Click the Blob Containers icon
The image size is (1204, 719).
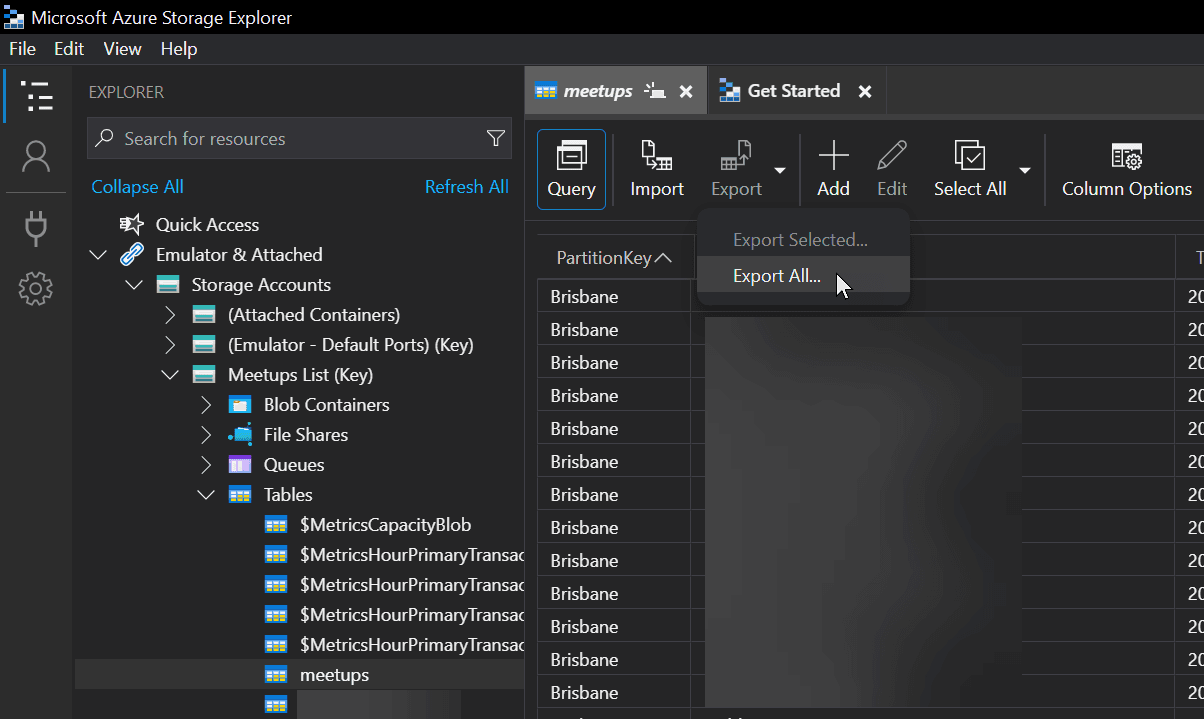(240, 405)
